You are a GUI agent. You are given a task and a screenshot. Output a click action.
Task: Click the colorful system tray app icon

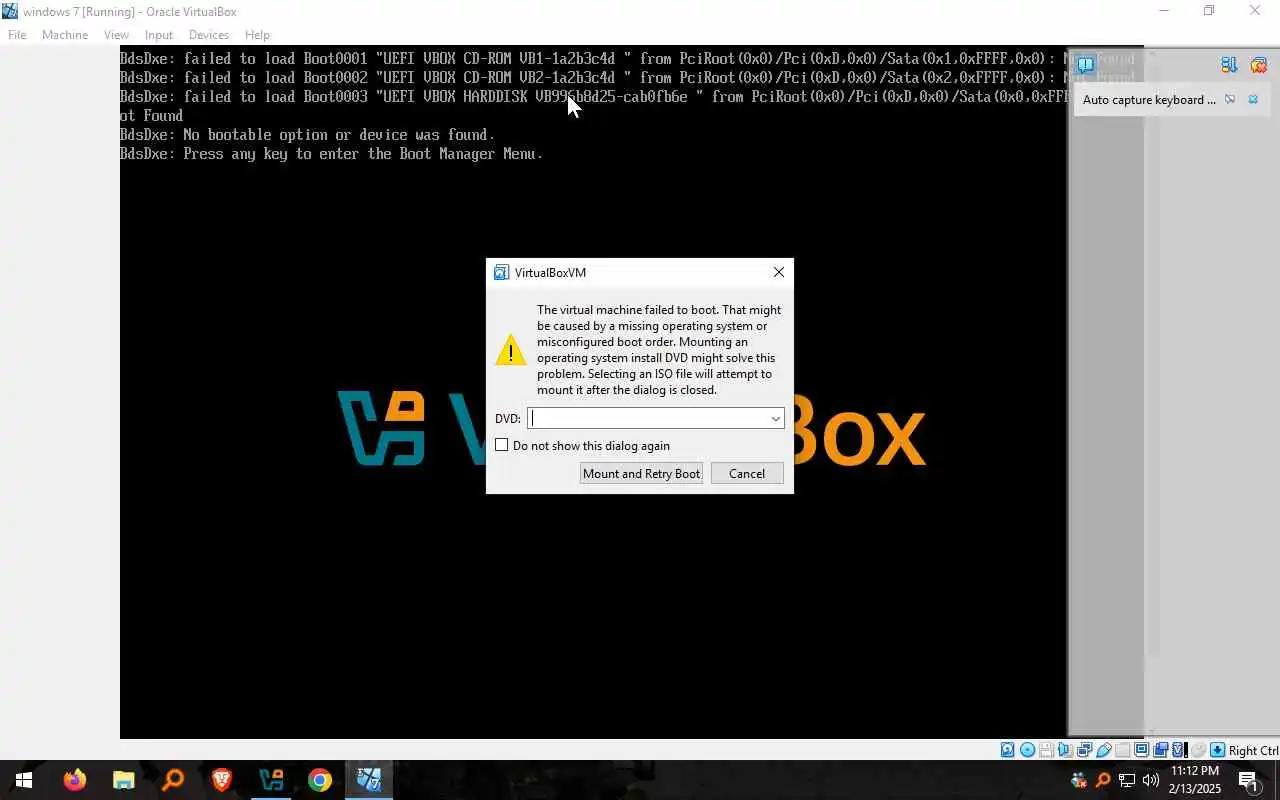tap(1079, 780)
